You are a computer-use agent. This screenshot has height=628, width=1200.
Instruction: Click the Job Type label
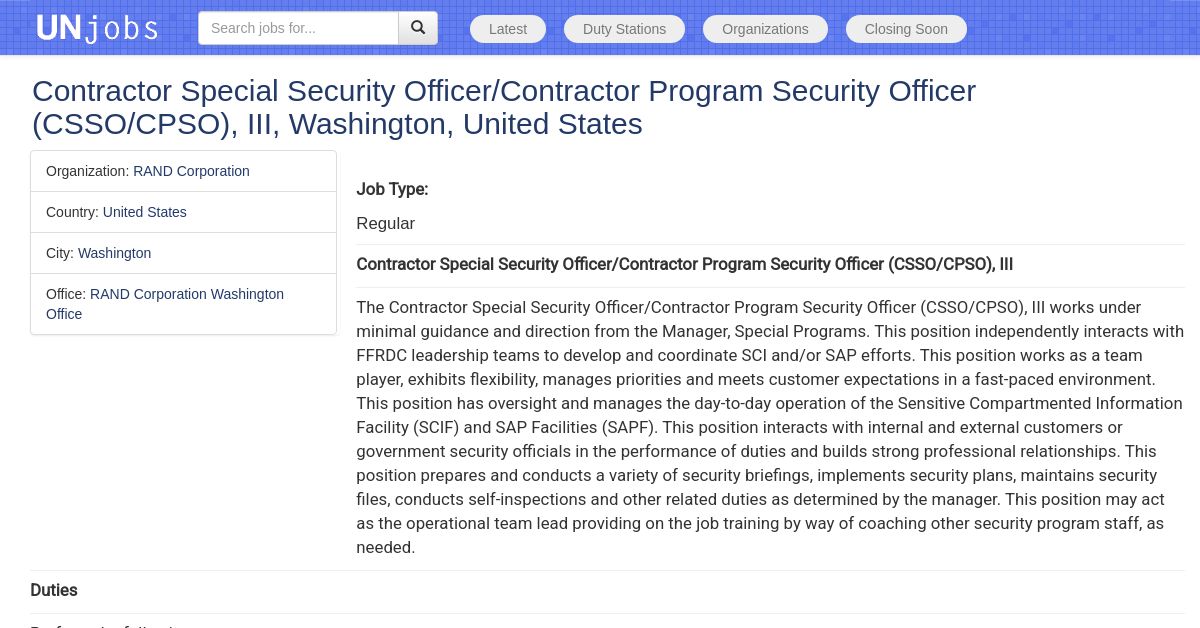392,189
